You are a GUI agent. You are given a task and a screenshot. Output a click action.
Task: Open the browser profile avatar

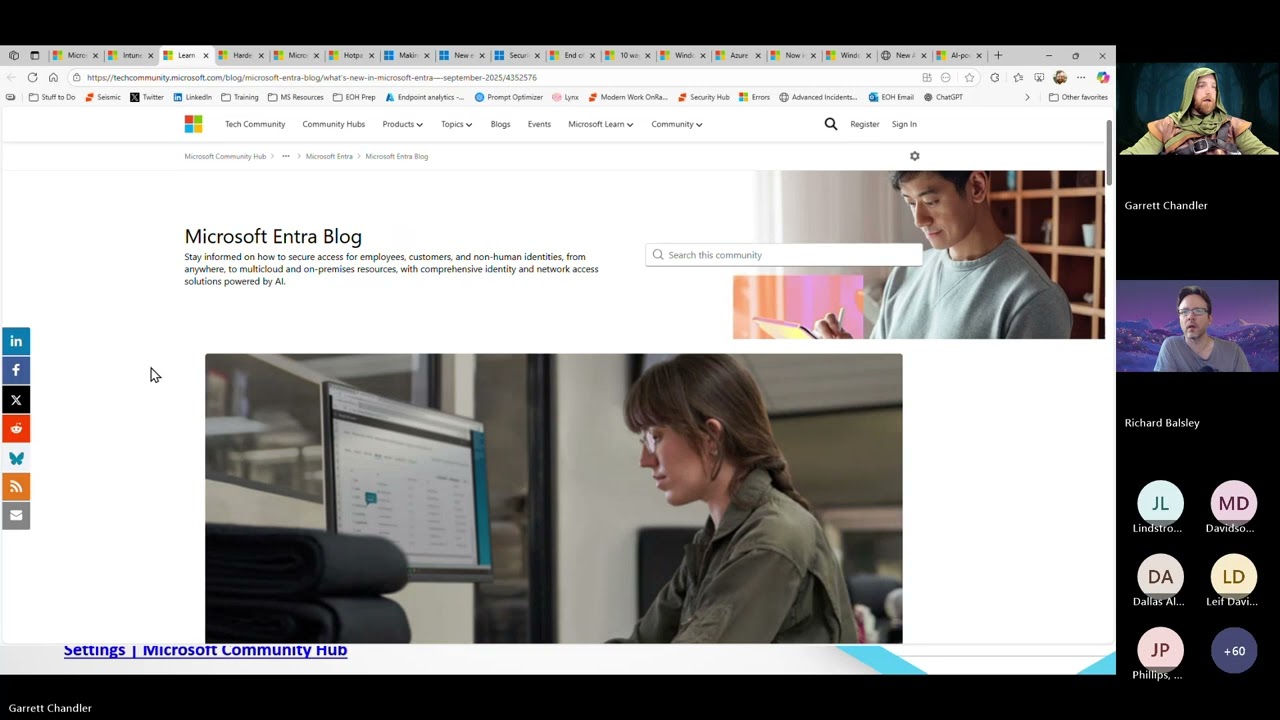tap(1060, 77)
